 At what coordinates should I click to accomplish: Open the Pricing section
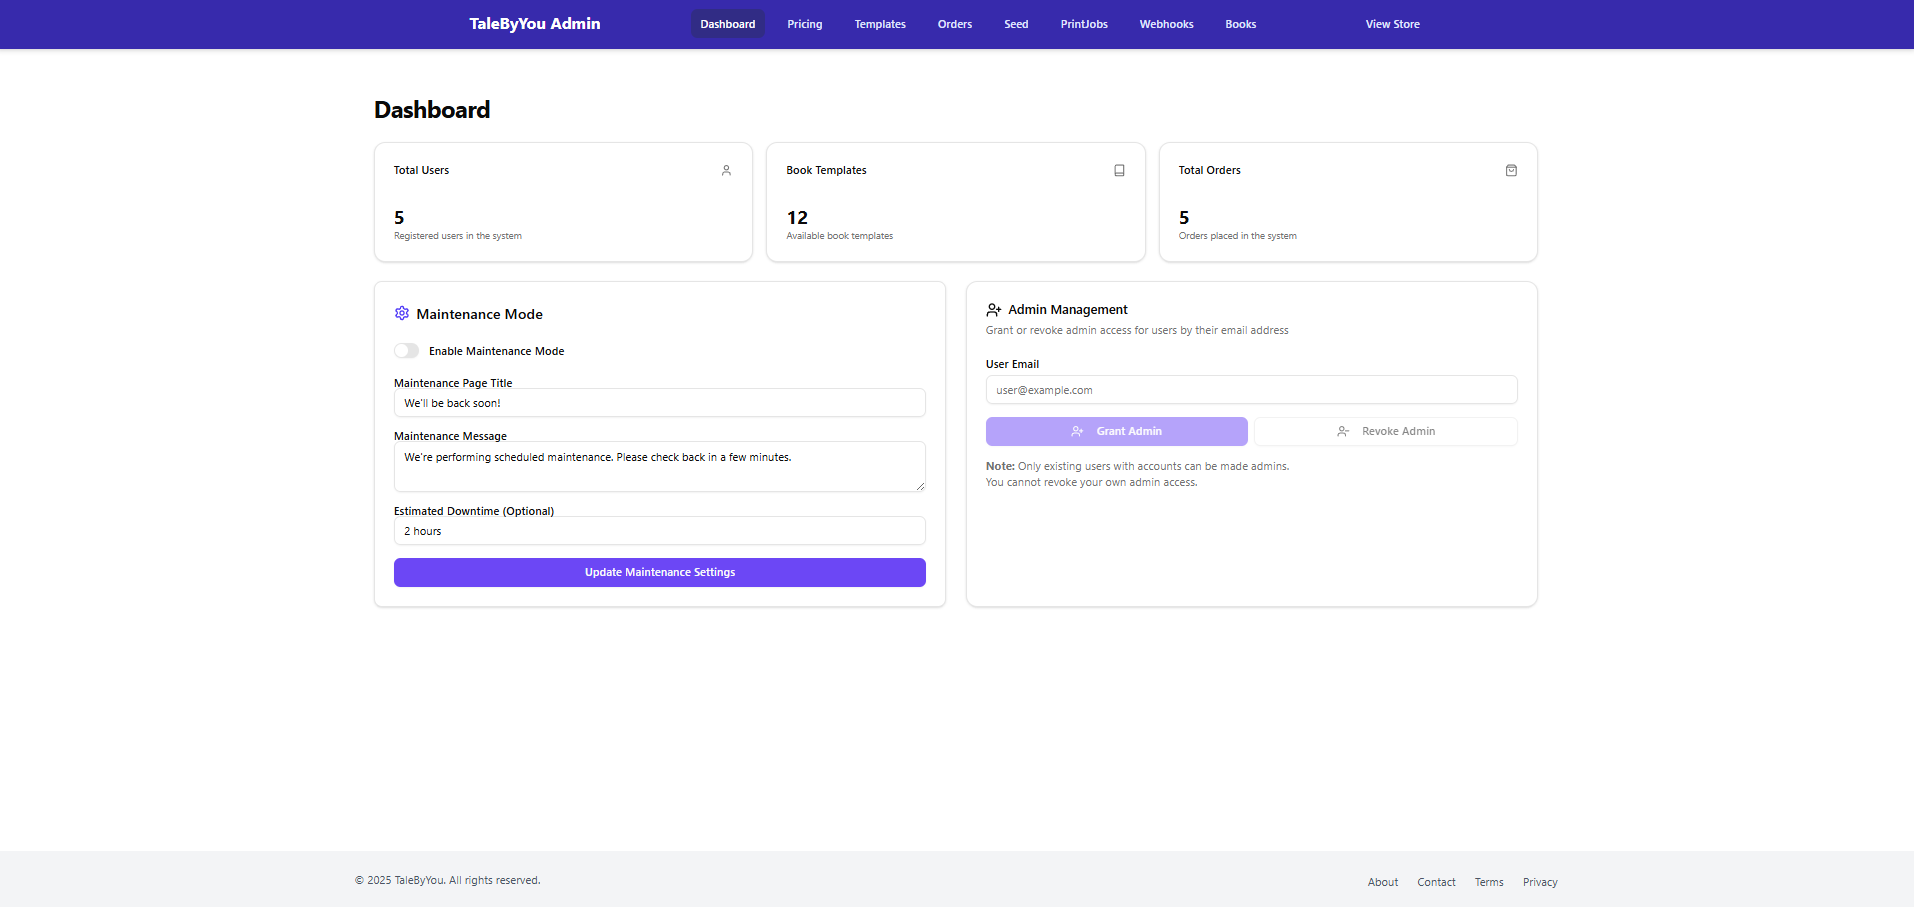[804, 23]
